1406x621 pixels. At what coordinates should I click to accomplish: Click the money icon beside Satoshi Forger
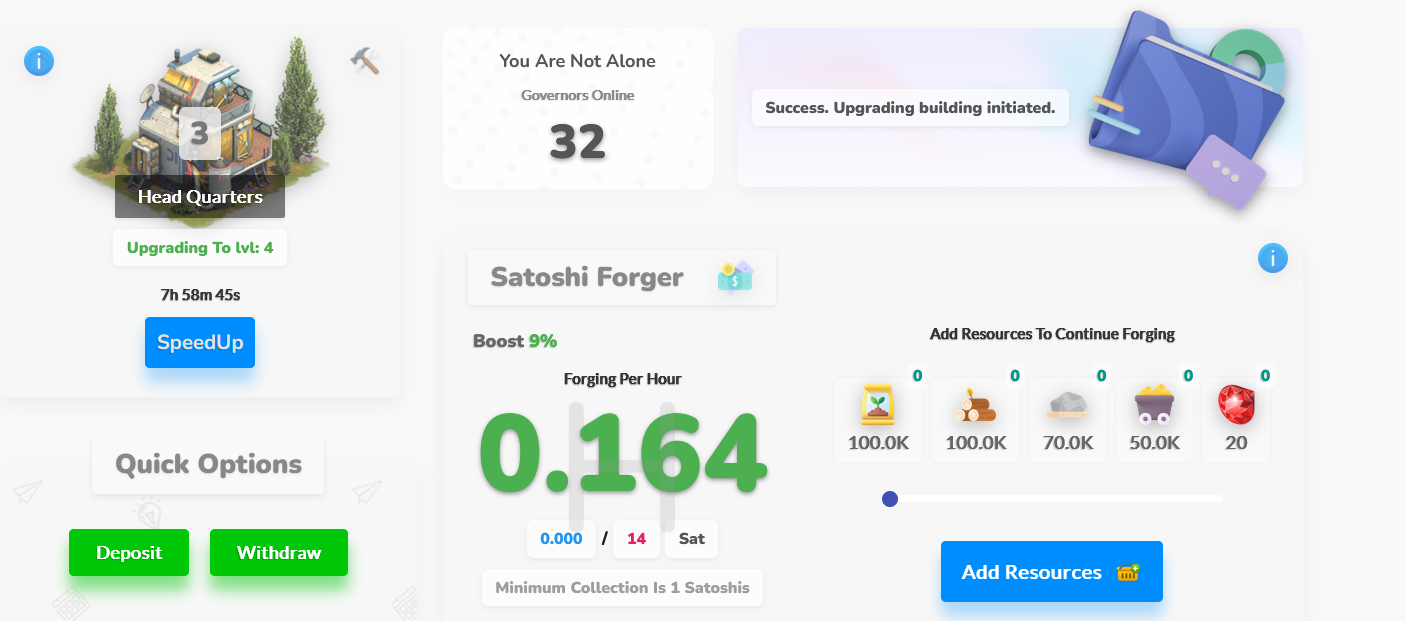[735, 277]
